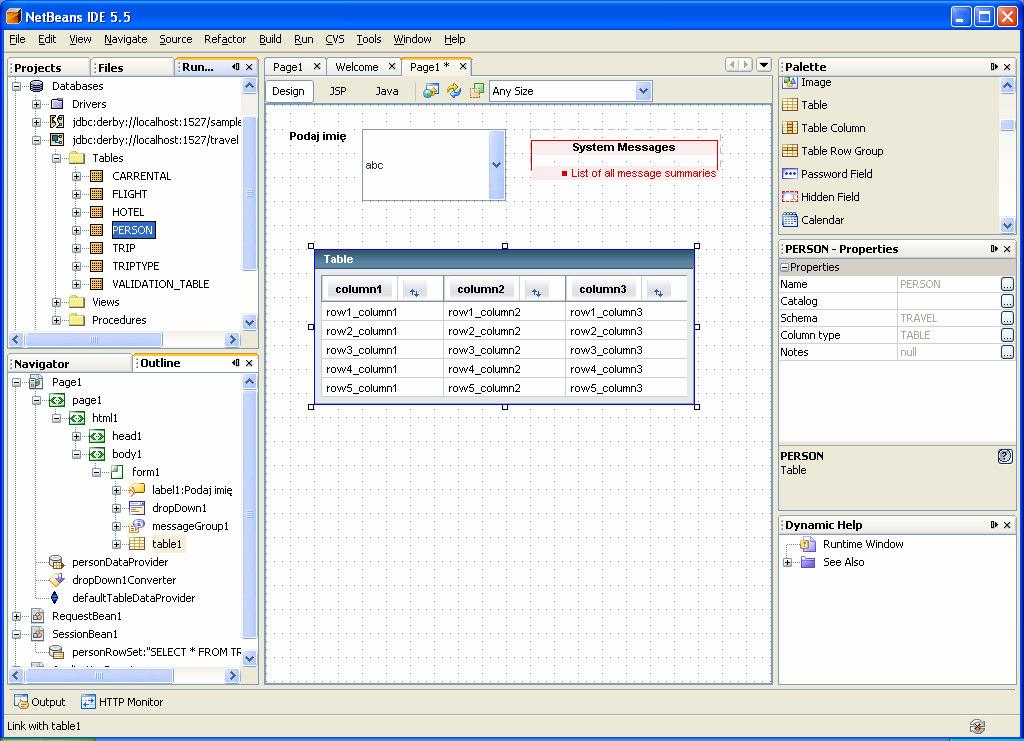The image size is (1024, 741).
Task: Expand the FLIGHT table node
Action: coord(76,194)
